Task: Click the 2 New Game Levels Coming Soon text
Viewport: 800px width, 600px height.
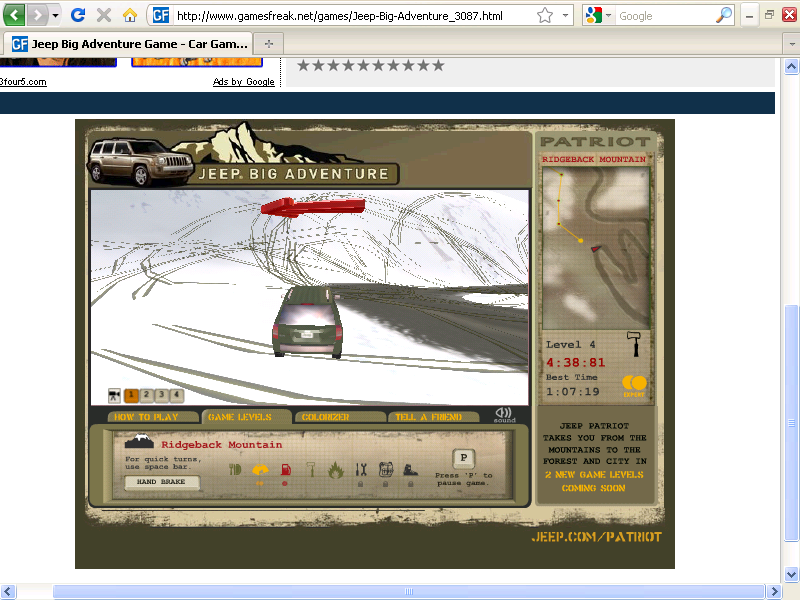Action: (594, 481)
